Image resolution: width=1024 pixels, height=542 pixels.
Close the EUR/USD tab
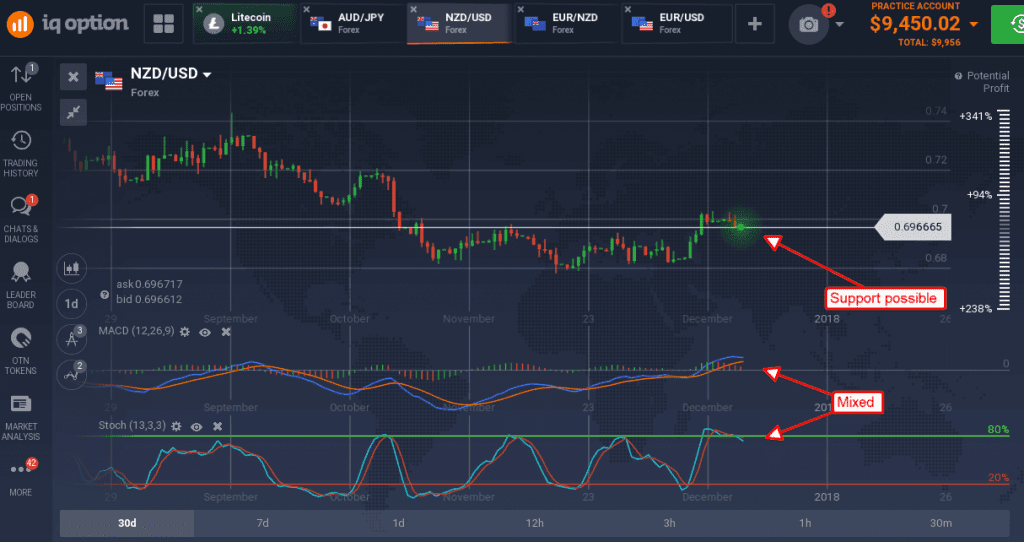628,9
